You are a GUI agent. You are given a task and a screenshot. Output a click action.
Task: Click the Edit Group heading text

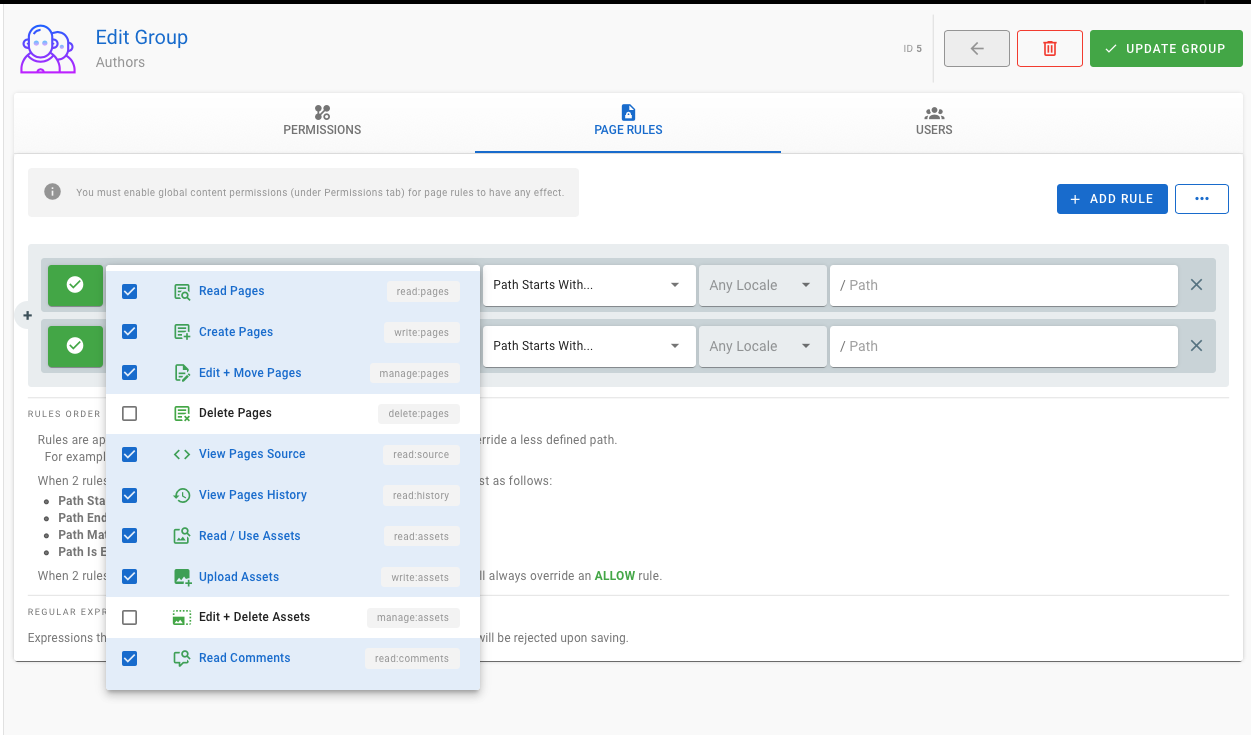tap(142, 37)
